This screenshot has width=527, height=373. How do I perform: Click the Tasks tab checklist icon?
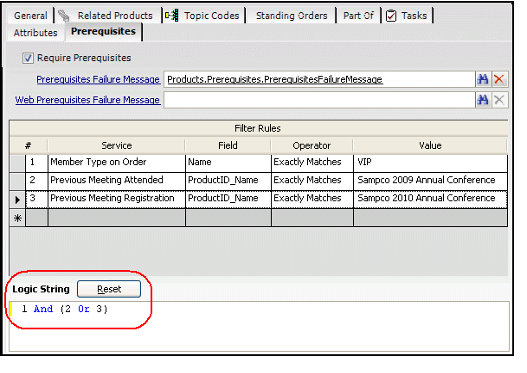[x=391, y=15]
